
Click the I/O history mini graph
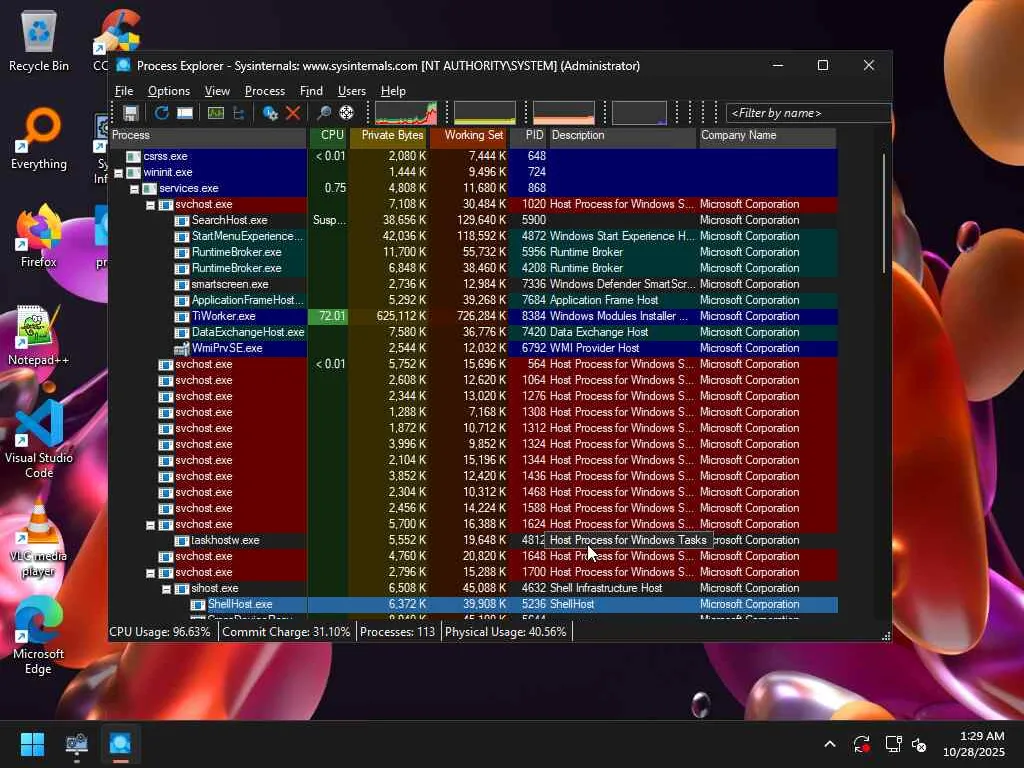pos(639,113)
